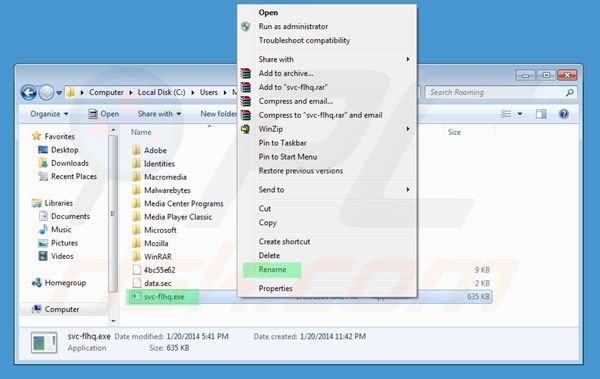Select the Malwarebytes folder

(161, 190)
